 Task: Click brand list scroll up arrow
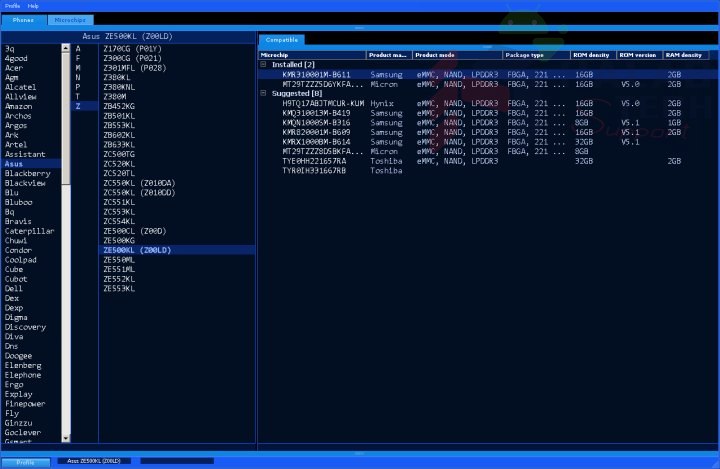pyautogui.click(x=66, y=48)
